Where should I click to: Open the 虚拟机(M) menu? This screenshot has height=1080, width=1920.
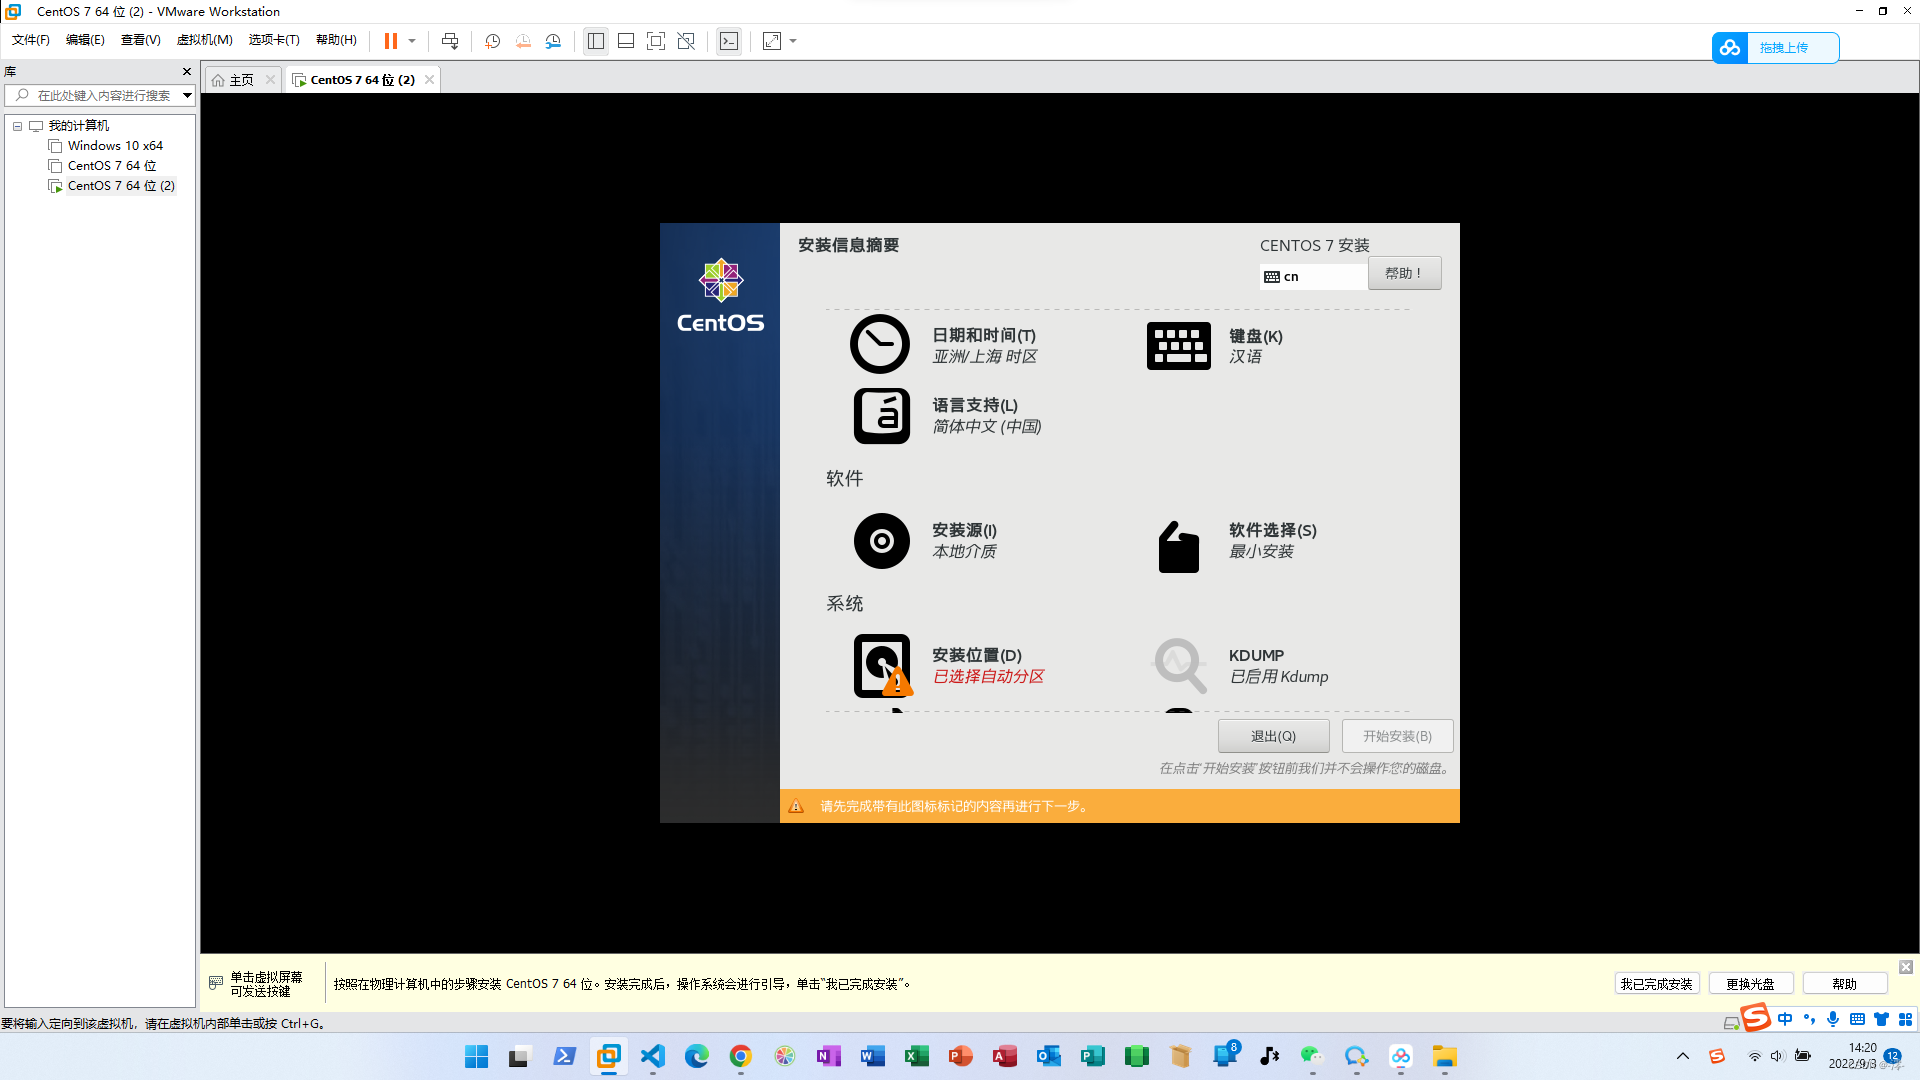[x=205, y=40]
